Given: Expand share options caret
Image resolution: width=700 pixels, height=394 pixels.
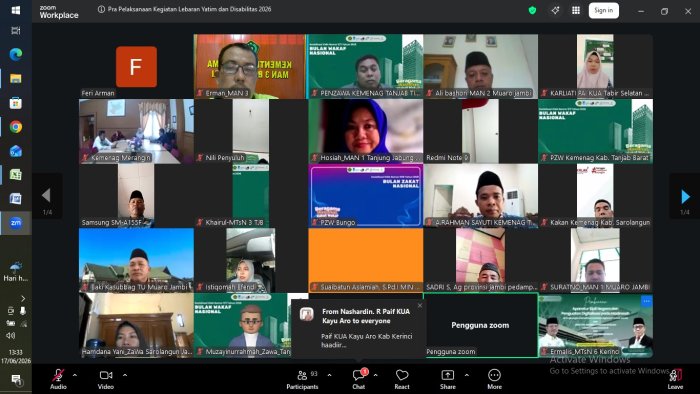Looking at the screenshot, I should click(x=467, y=375).
